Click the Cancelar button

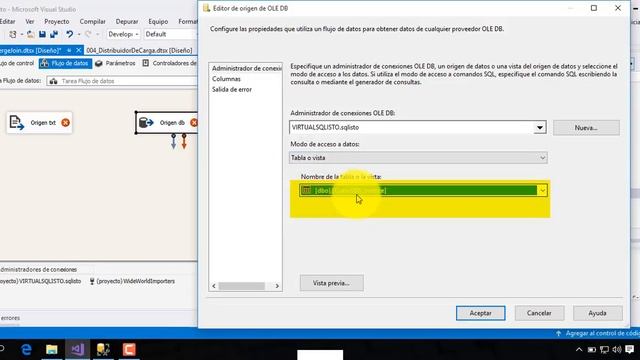[539, 313]
